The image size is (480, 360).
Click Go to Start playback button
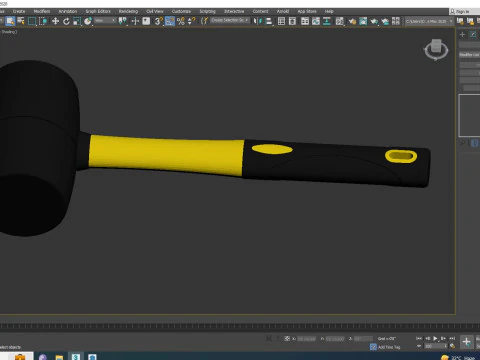pos(419,338)
